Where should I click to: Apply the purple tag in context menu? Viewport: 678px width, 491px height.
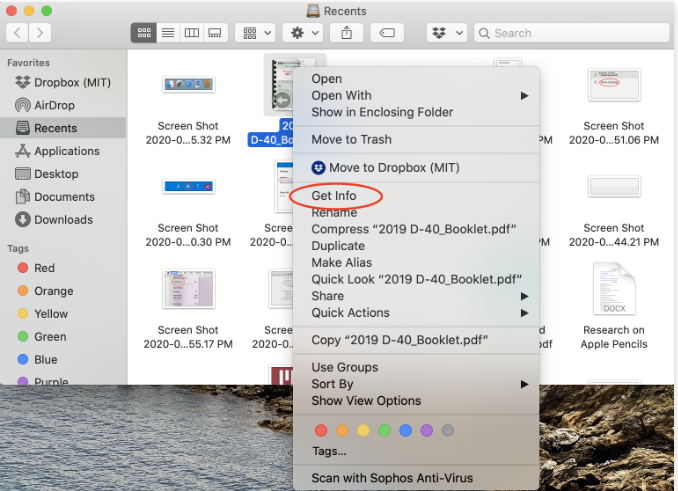coord(427,430)
